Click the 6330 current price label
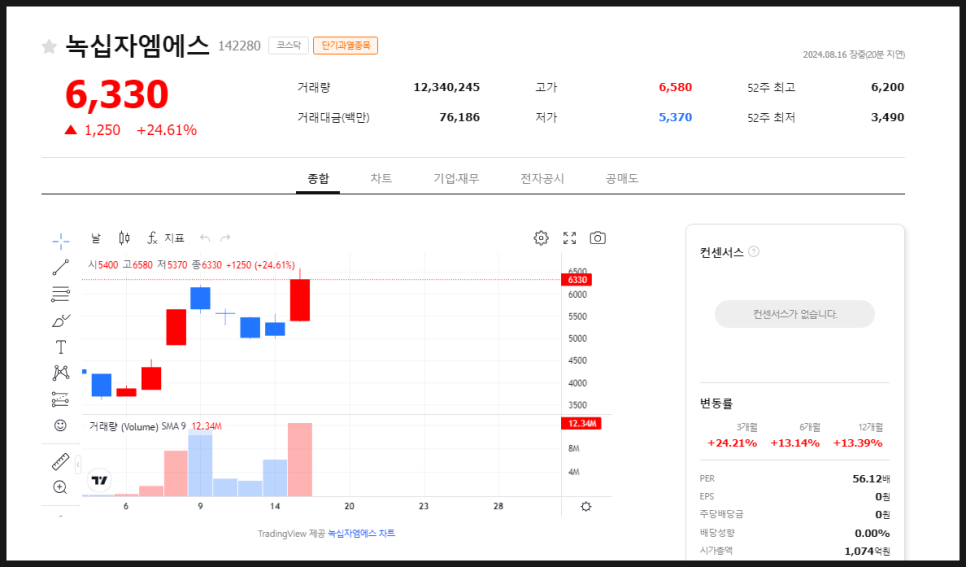The height and width of the screenshot is (567, 966). pyautogui.click(x=577, y=280)
